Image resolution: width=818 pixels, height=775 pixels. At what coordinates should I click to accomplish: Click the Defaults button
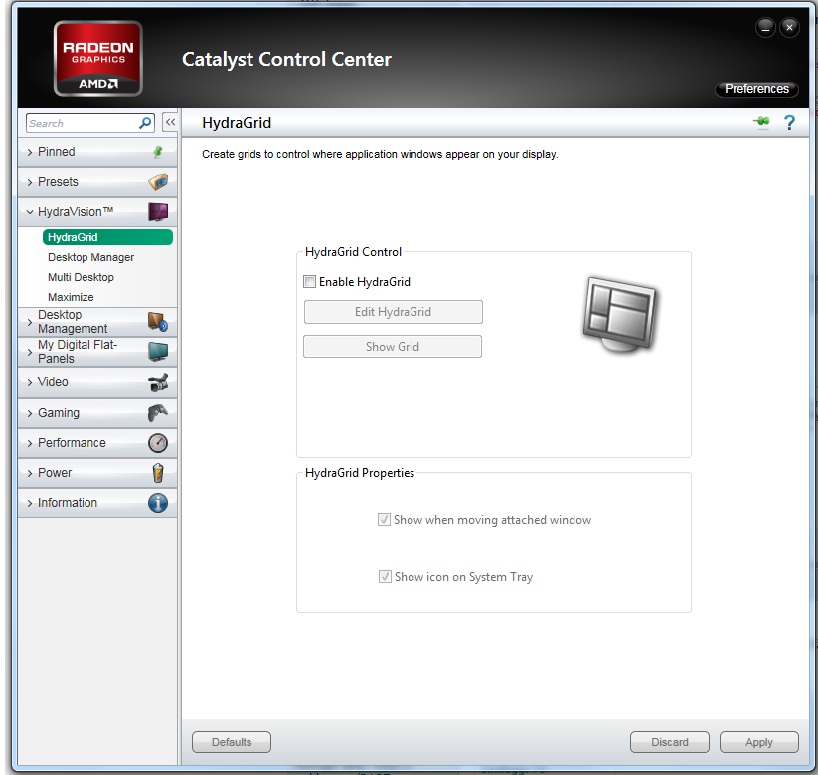pyautogui.click(x=232, y=742)
